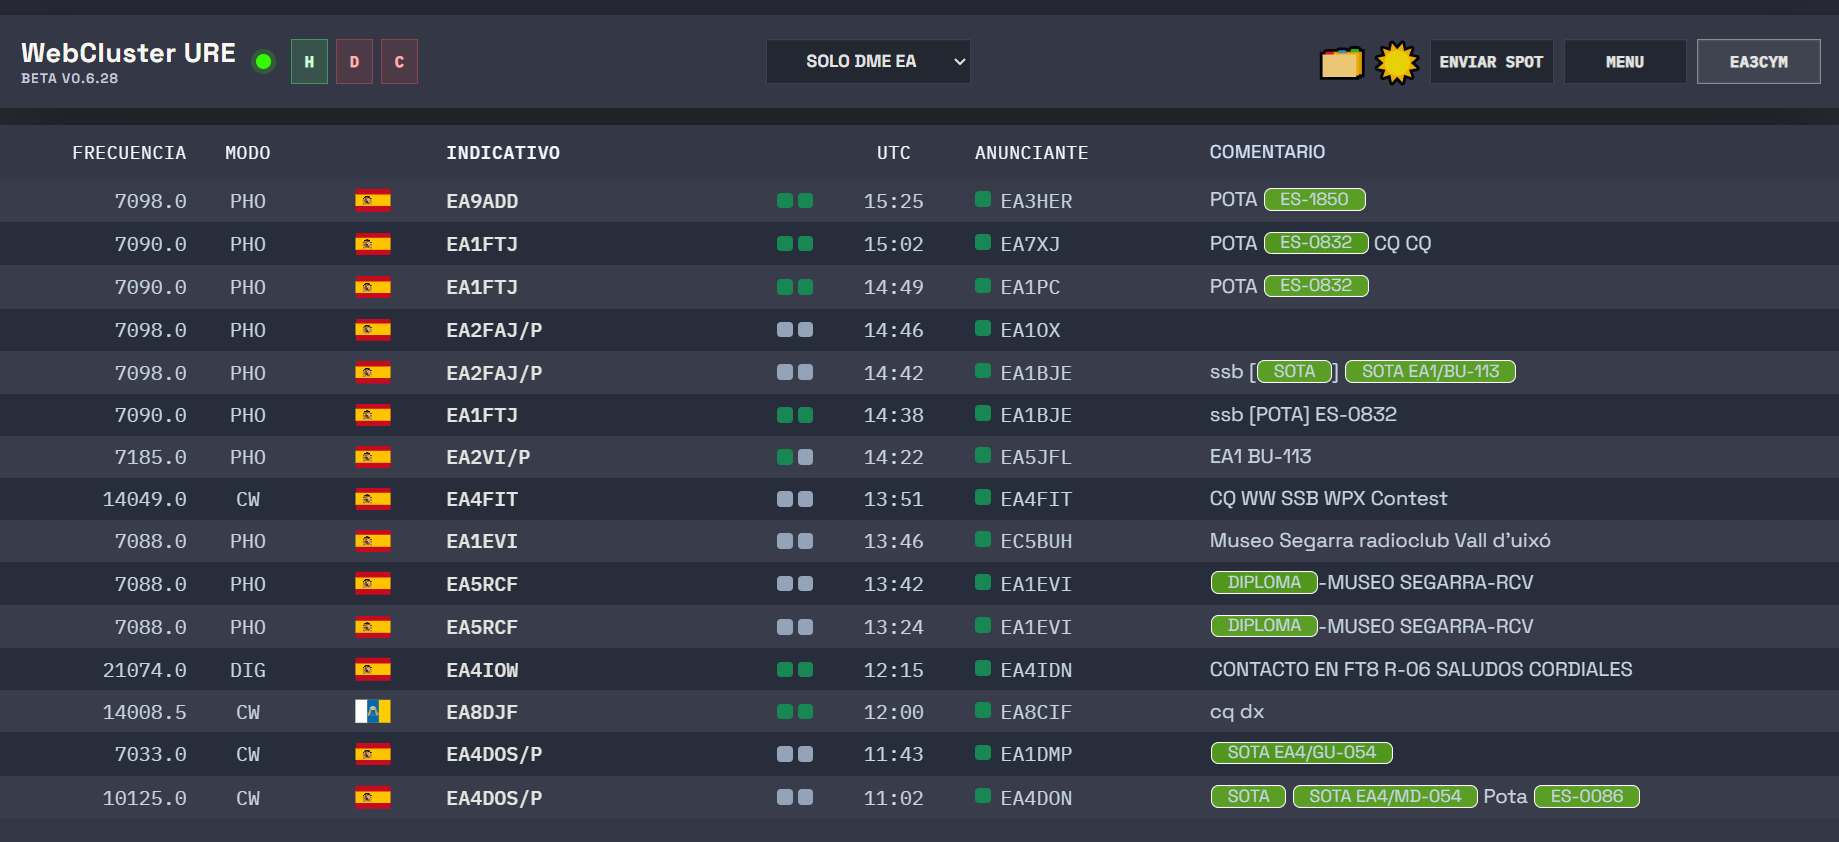Click the folder icon in the header
Image resolution: width=1839 pixels, height=842 pixels.
point(1342,63)
